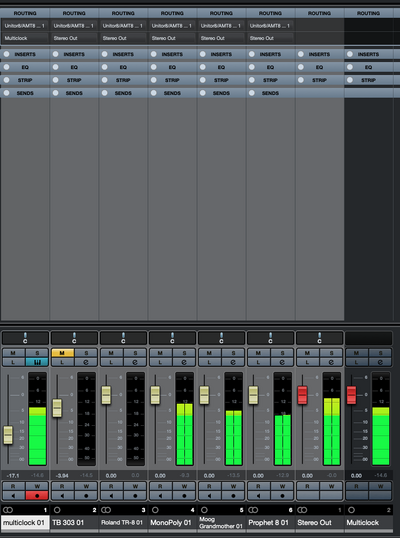This screenshot has height=538, width=400.
Task: Bypass inserts on multiclock 01 channel
Action: 7,54
